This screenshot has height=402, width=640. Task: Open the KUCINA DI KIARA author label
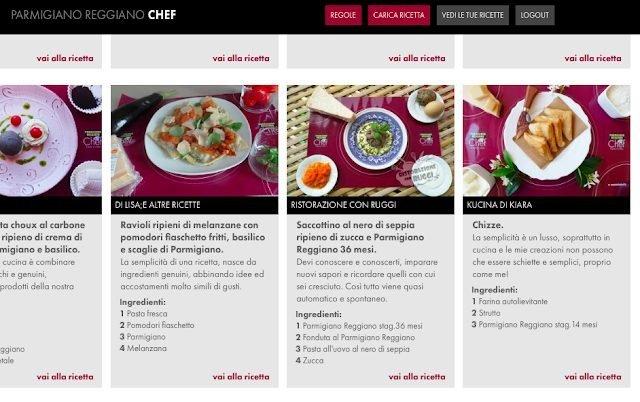click(499, 205)
